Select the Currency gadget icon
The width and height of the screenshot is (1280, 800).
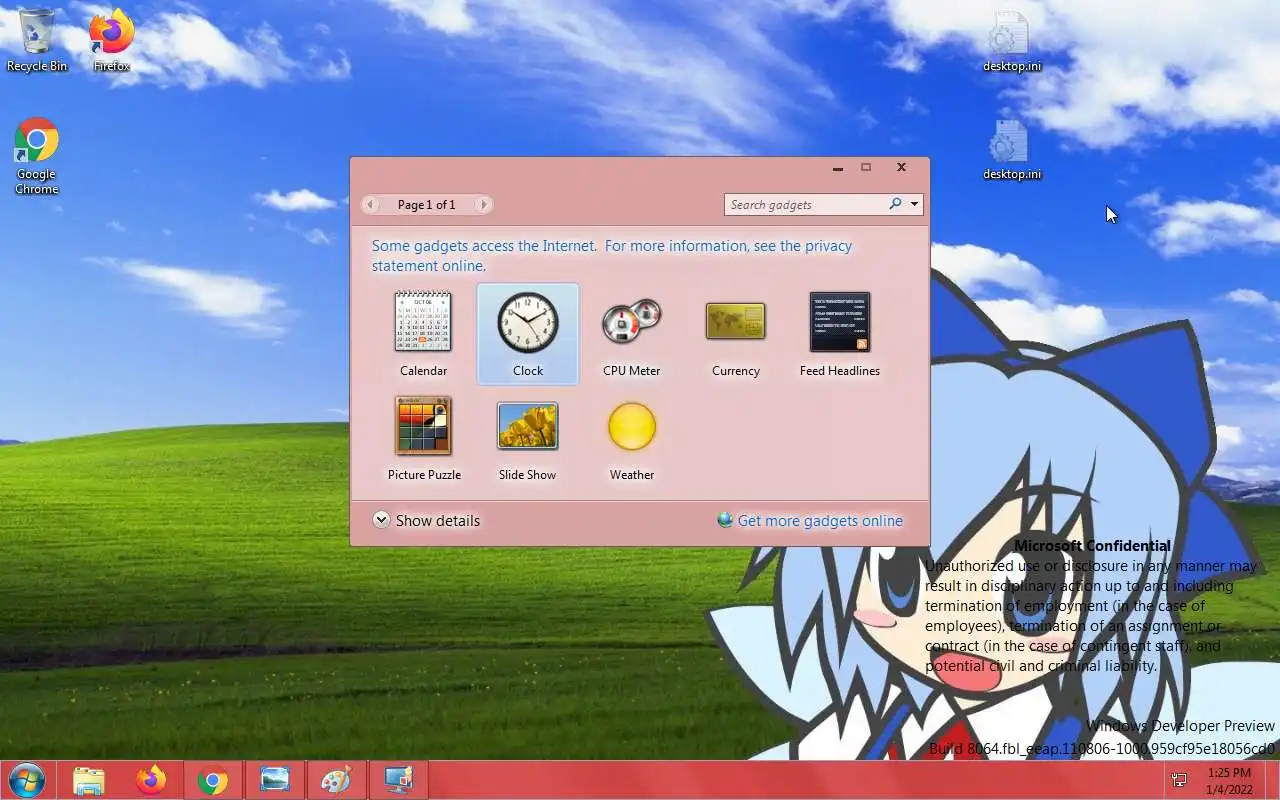pyautogui.click(x=735, y=322)
